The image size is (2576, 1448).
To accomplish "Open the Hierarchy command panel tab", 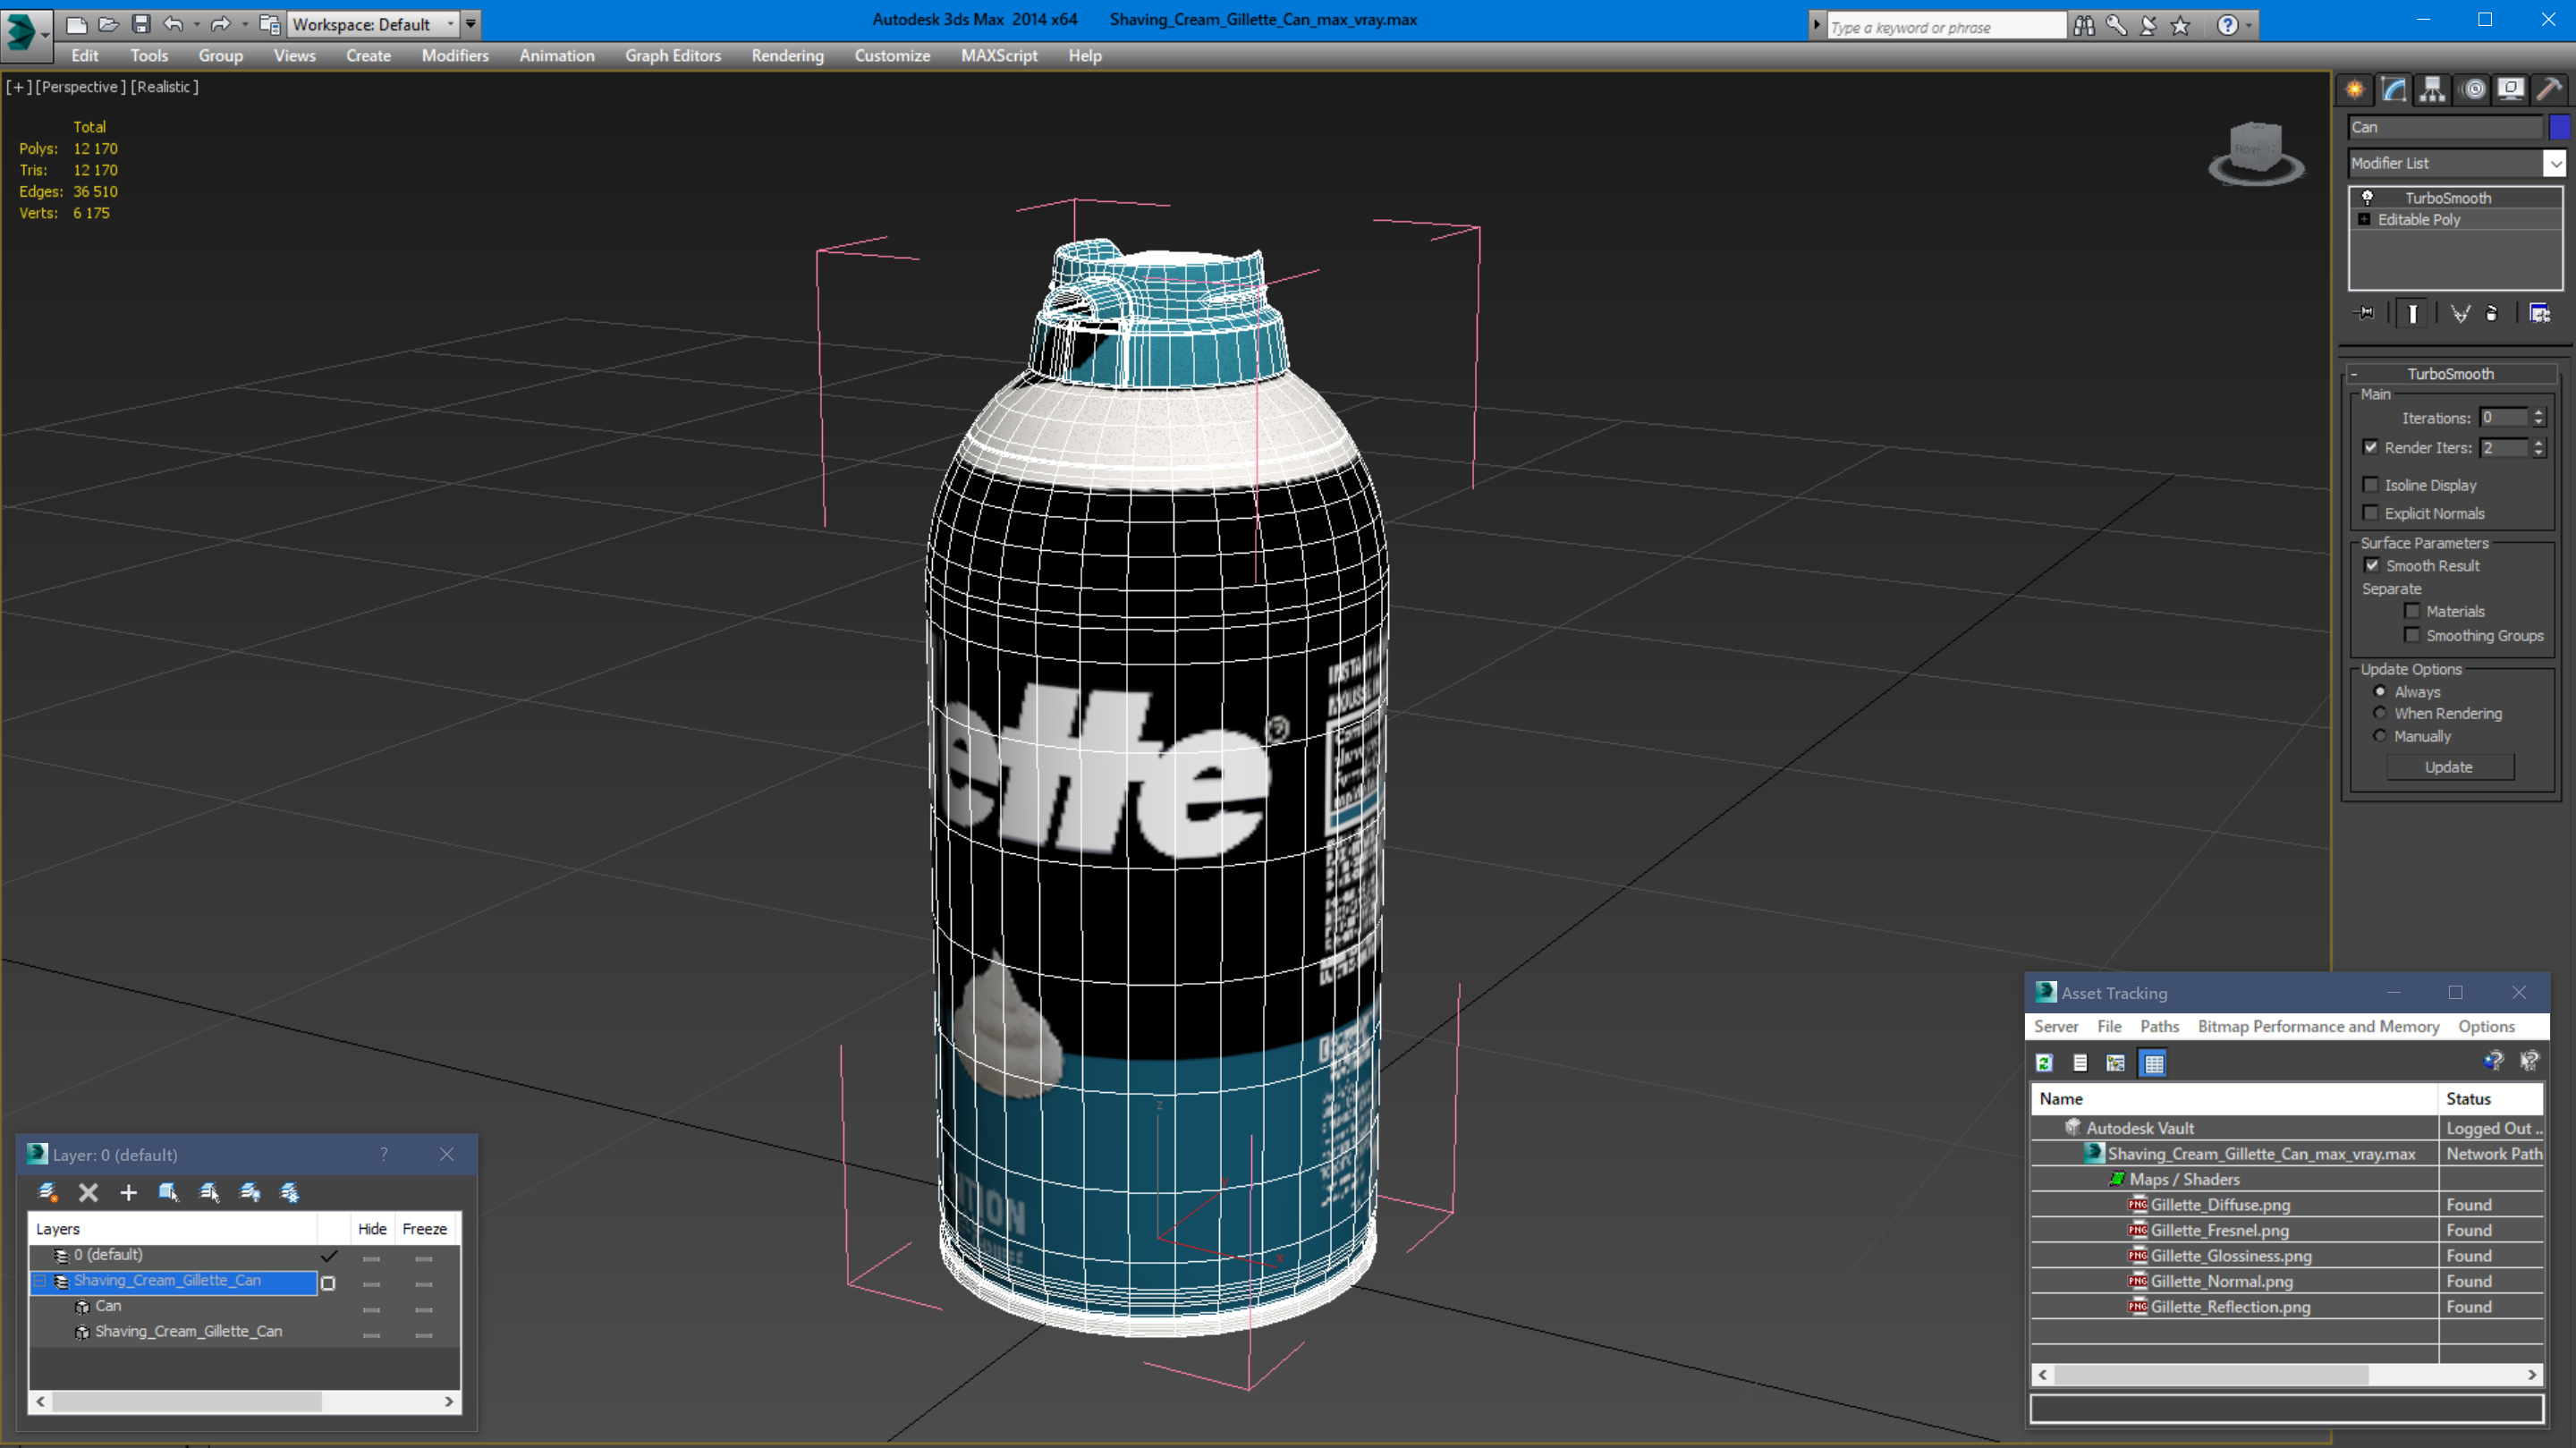I will [2433, 90].
